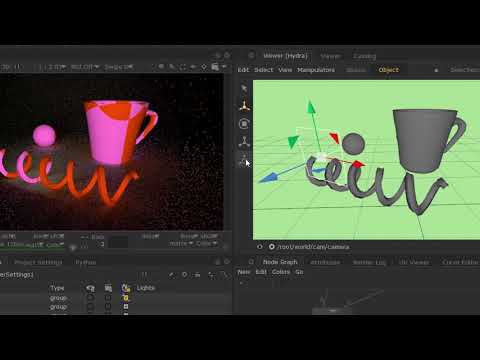Click the wrench icon in parameters header
This screenshot has width=480, height=360.
pos(171,275)
